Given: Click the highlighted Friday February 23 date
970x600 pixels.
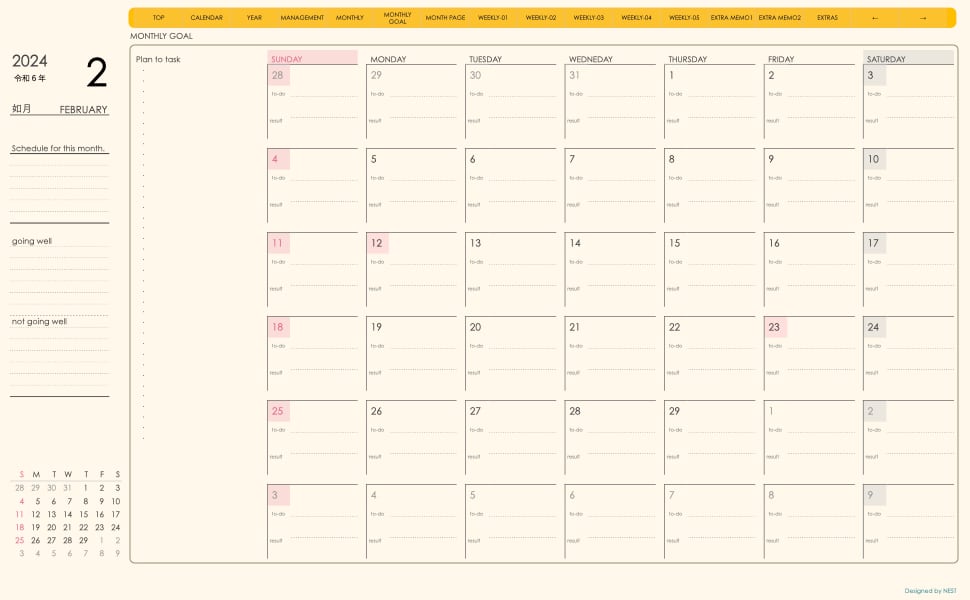Looking at the screenshot, I should [774, 327].
